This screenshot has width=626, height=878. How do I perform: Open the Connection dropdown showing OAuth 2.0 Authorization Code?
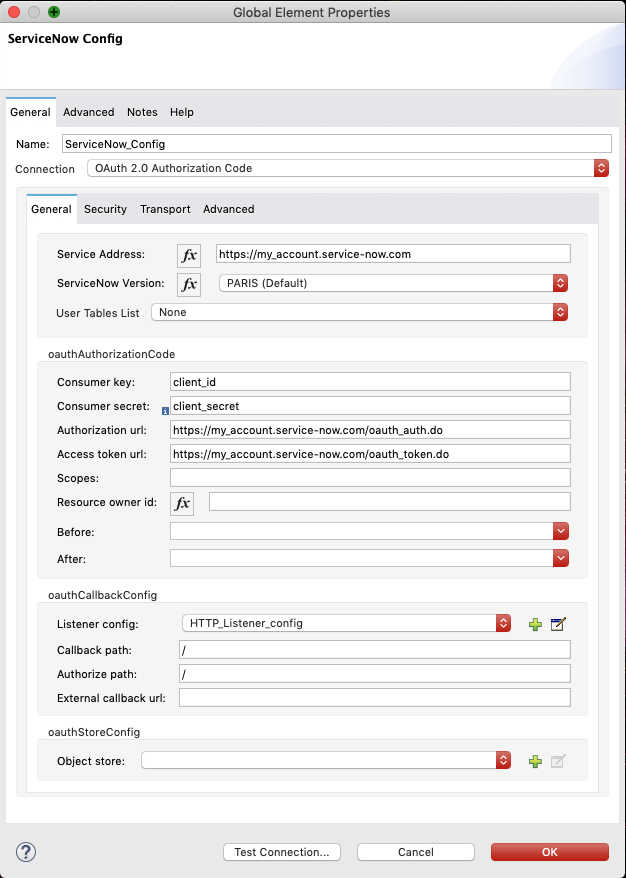[600, 169]
